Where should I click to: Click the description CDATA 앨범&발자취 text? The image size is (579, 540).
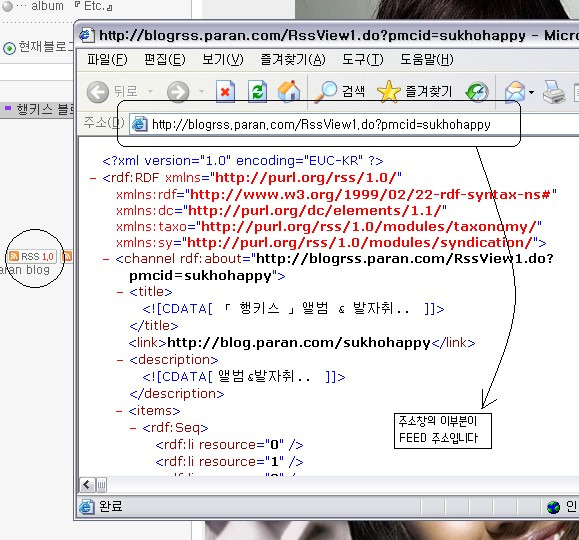244,377
